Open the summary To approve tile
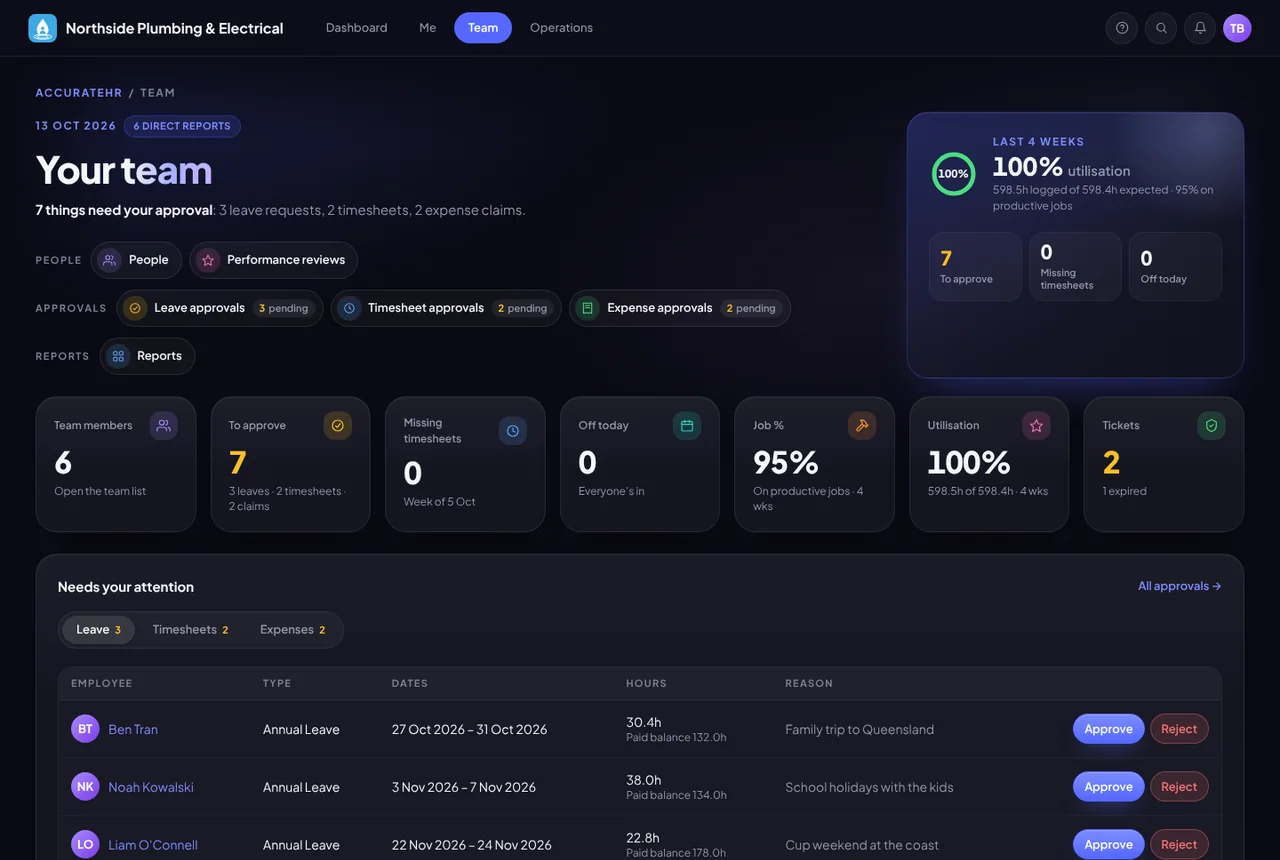This screenshot has height=860, width=1280. point(975,267)
